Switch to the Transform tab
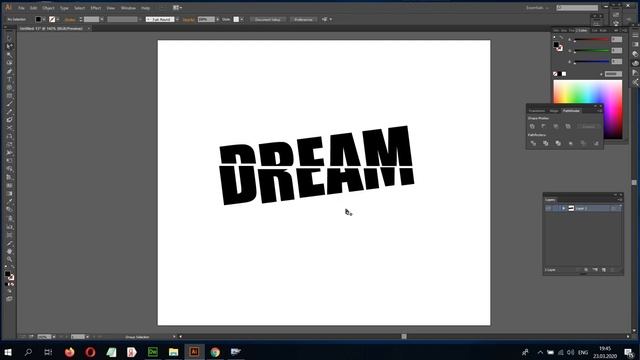Viewport: 640px width, 360px height. click(x=537, y=111)
